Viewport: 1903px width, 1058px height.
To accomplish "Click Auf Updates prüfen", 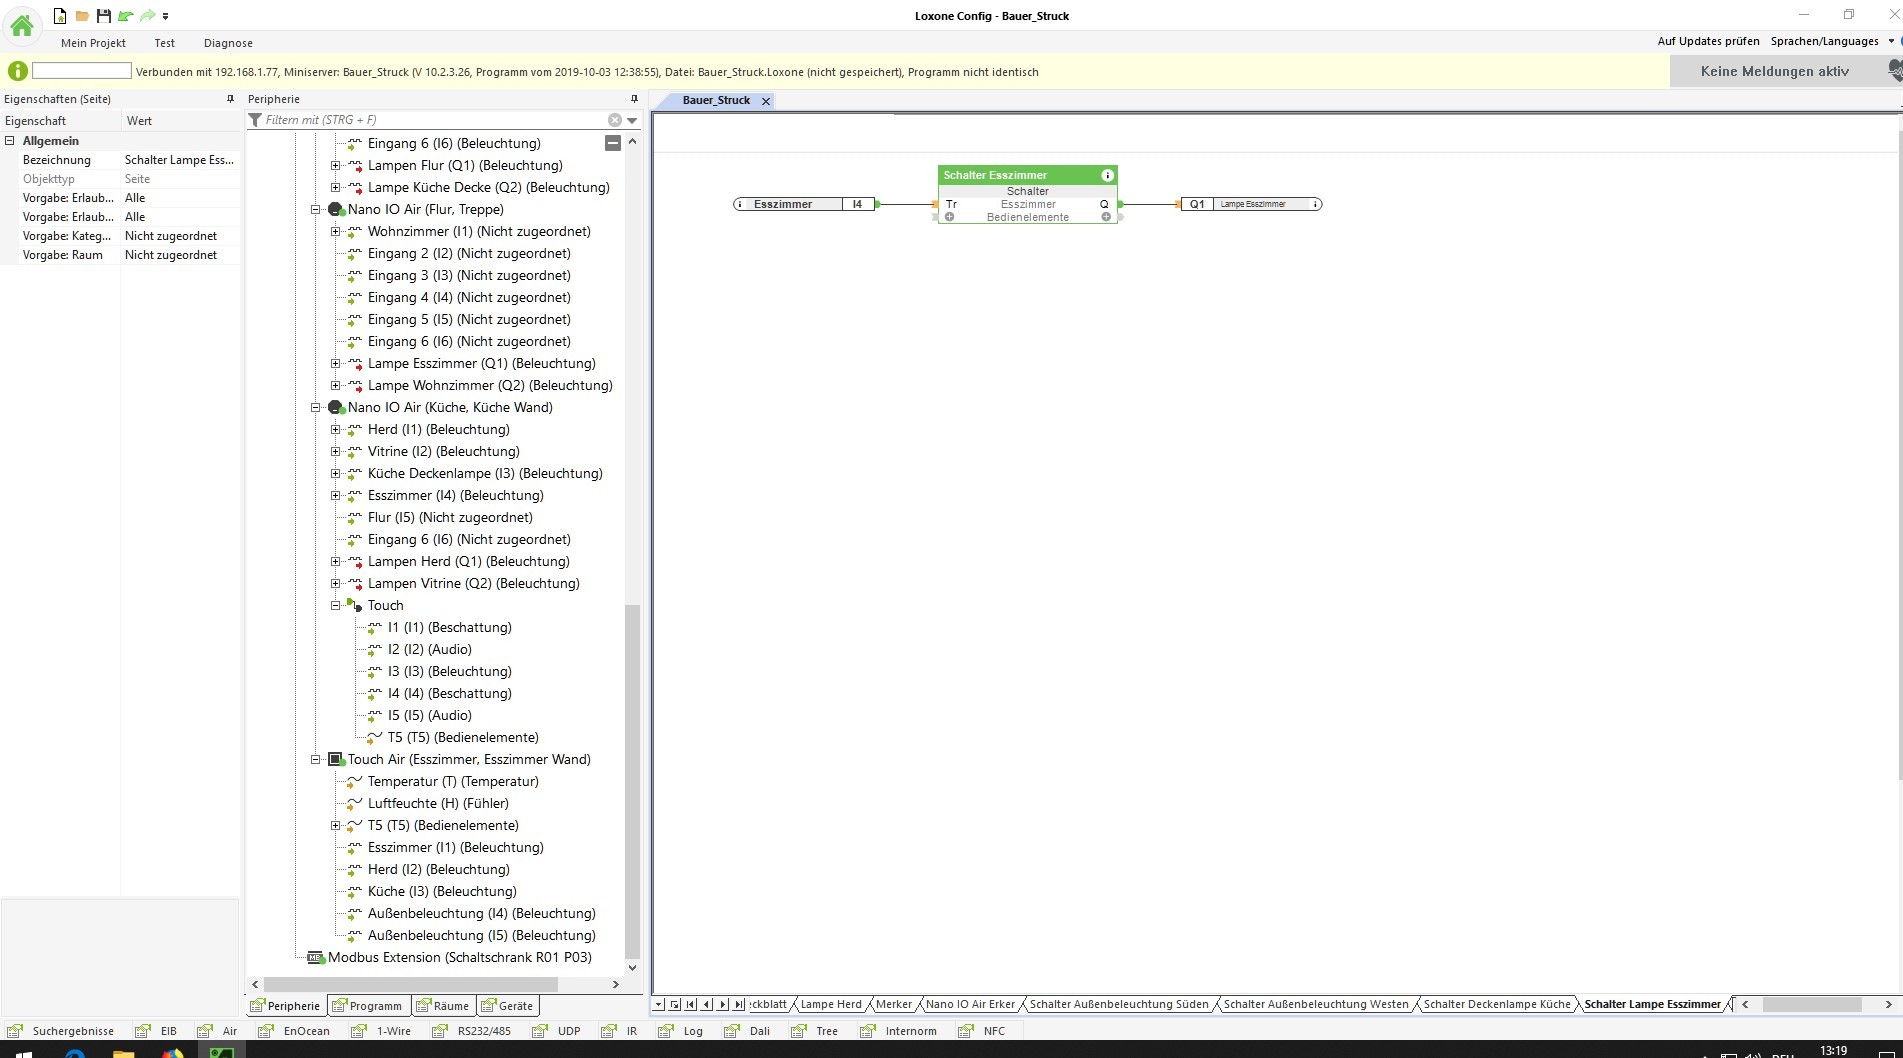I will tap(1708, 41).
